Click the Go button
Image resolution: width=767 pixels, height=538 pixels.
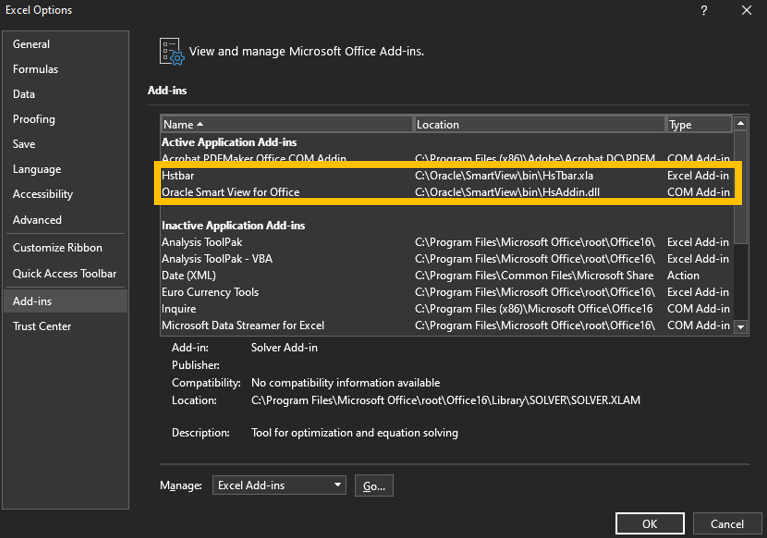374,485
